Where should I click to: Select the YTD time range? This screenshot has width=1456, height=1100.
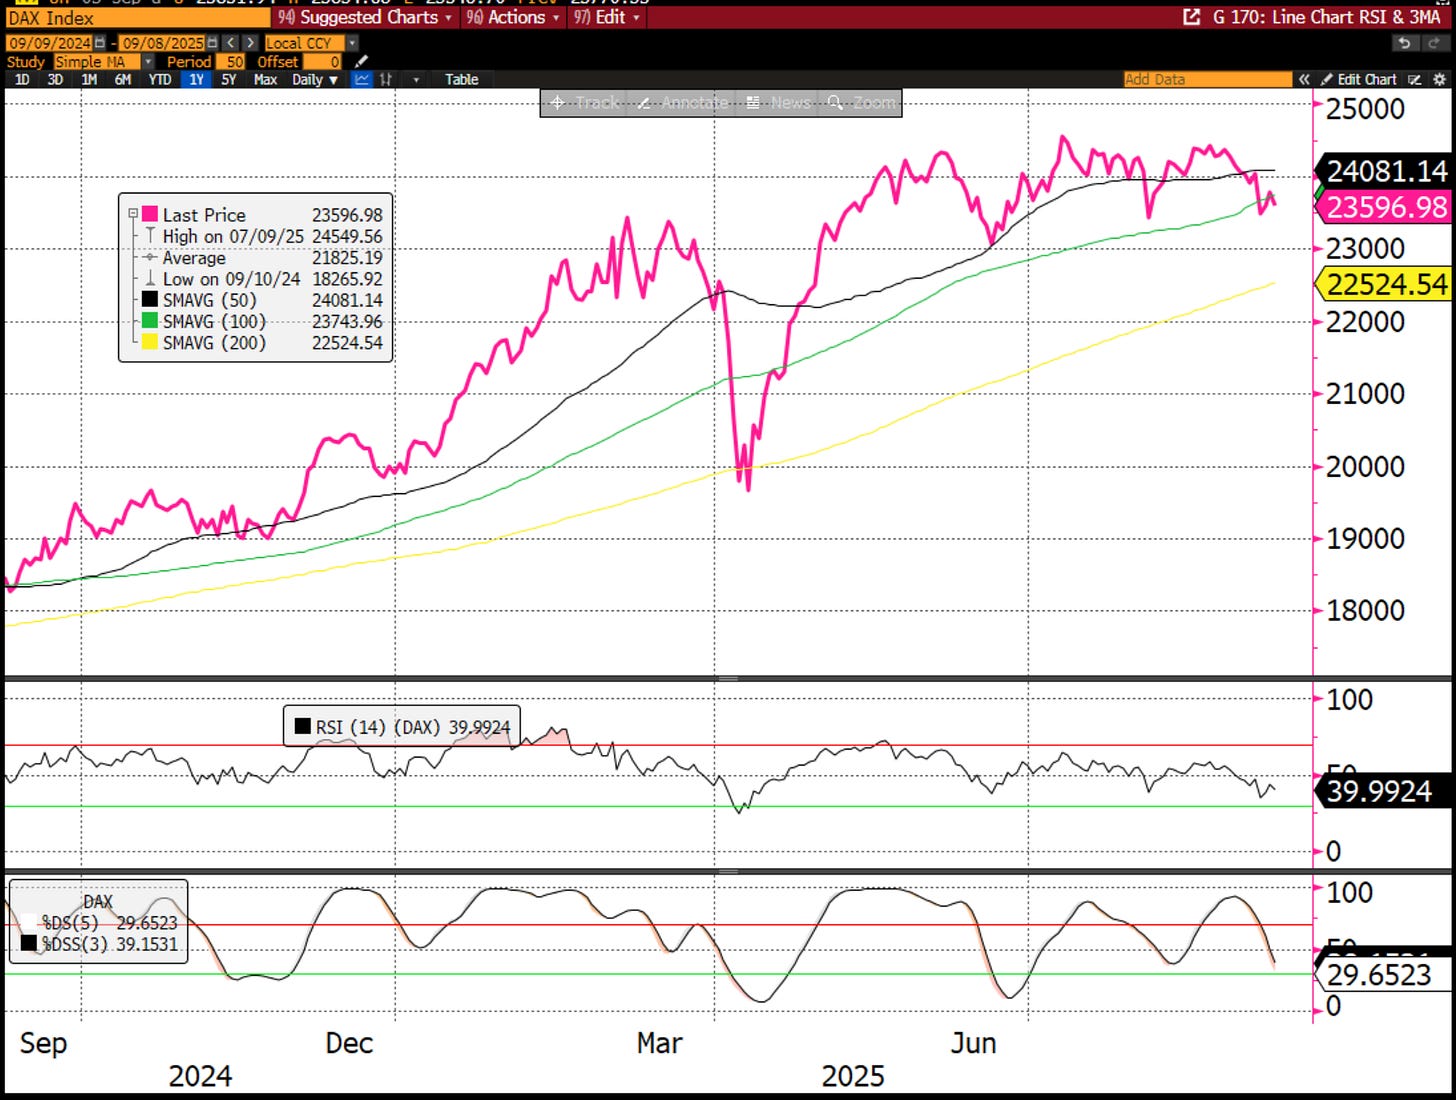click(160, 79)
